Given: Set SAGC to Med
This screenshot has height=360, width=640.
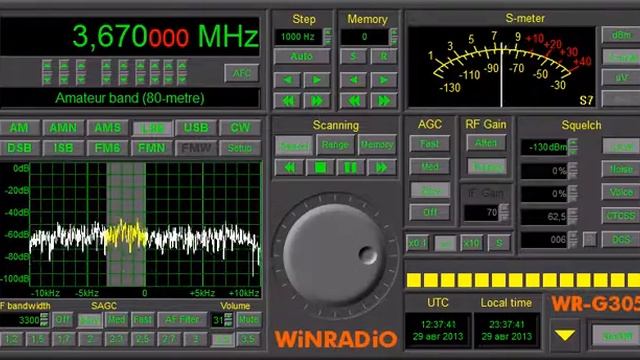Looking at the screenshot, I should pyautogui.click(x=116, y=320).
